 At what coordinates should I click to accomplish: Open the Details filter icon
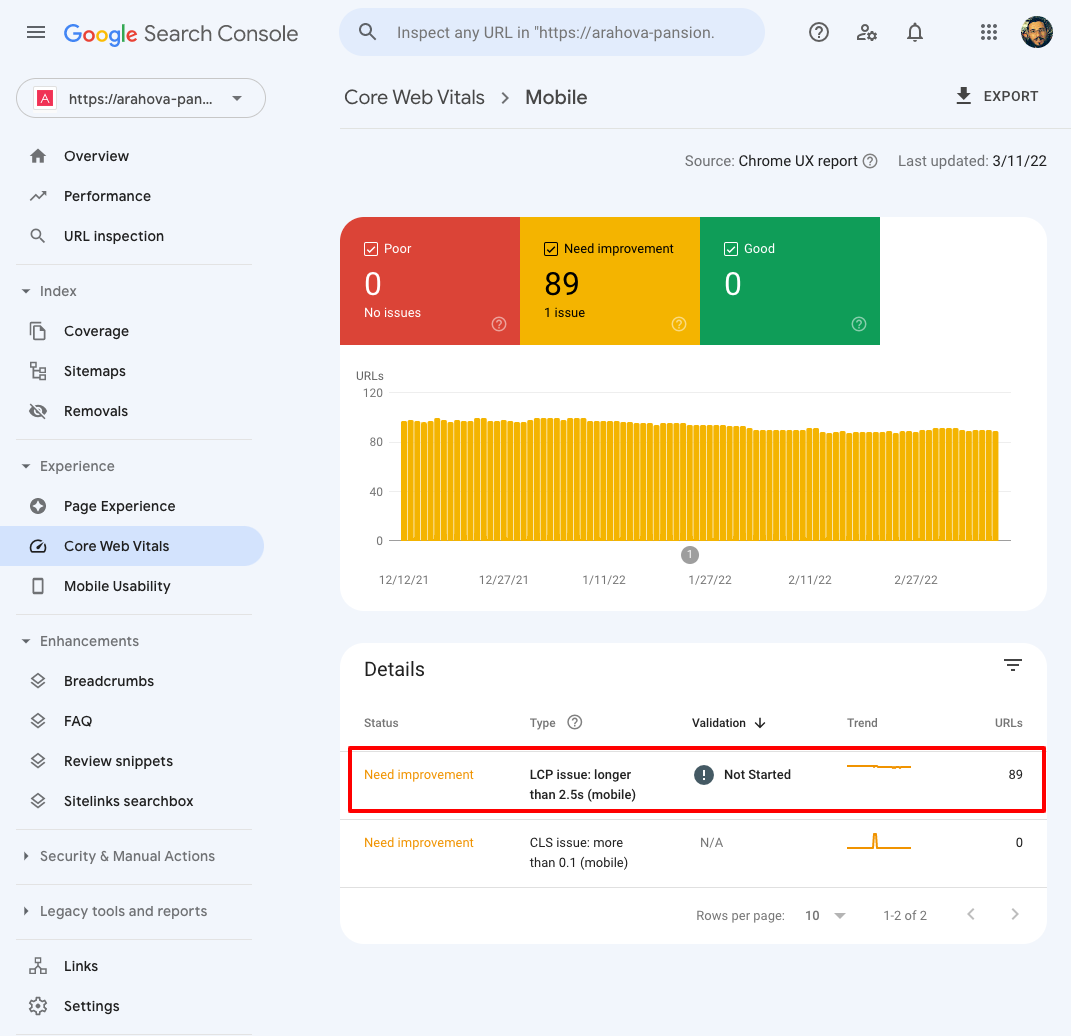pyautogui.click(x=1012, y=665)
